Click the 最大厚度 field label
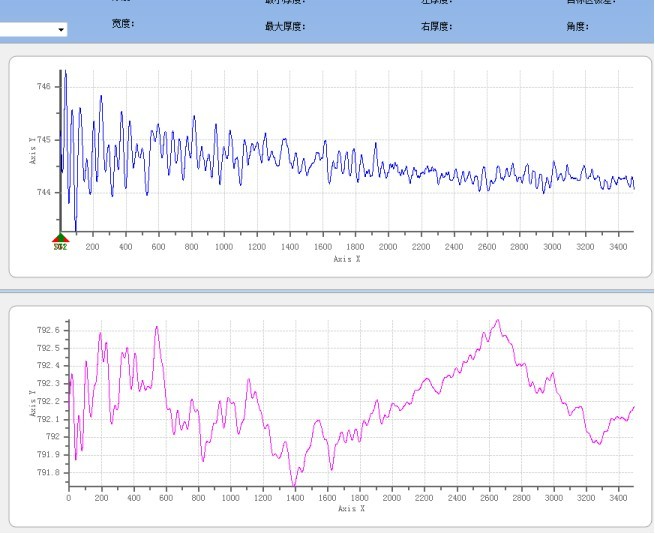This screenshot has width=655, height=534. click(285, 27)
